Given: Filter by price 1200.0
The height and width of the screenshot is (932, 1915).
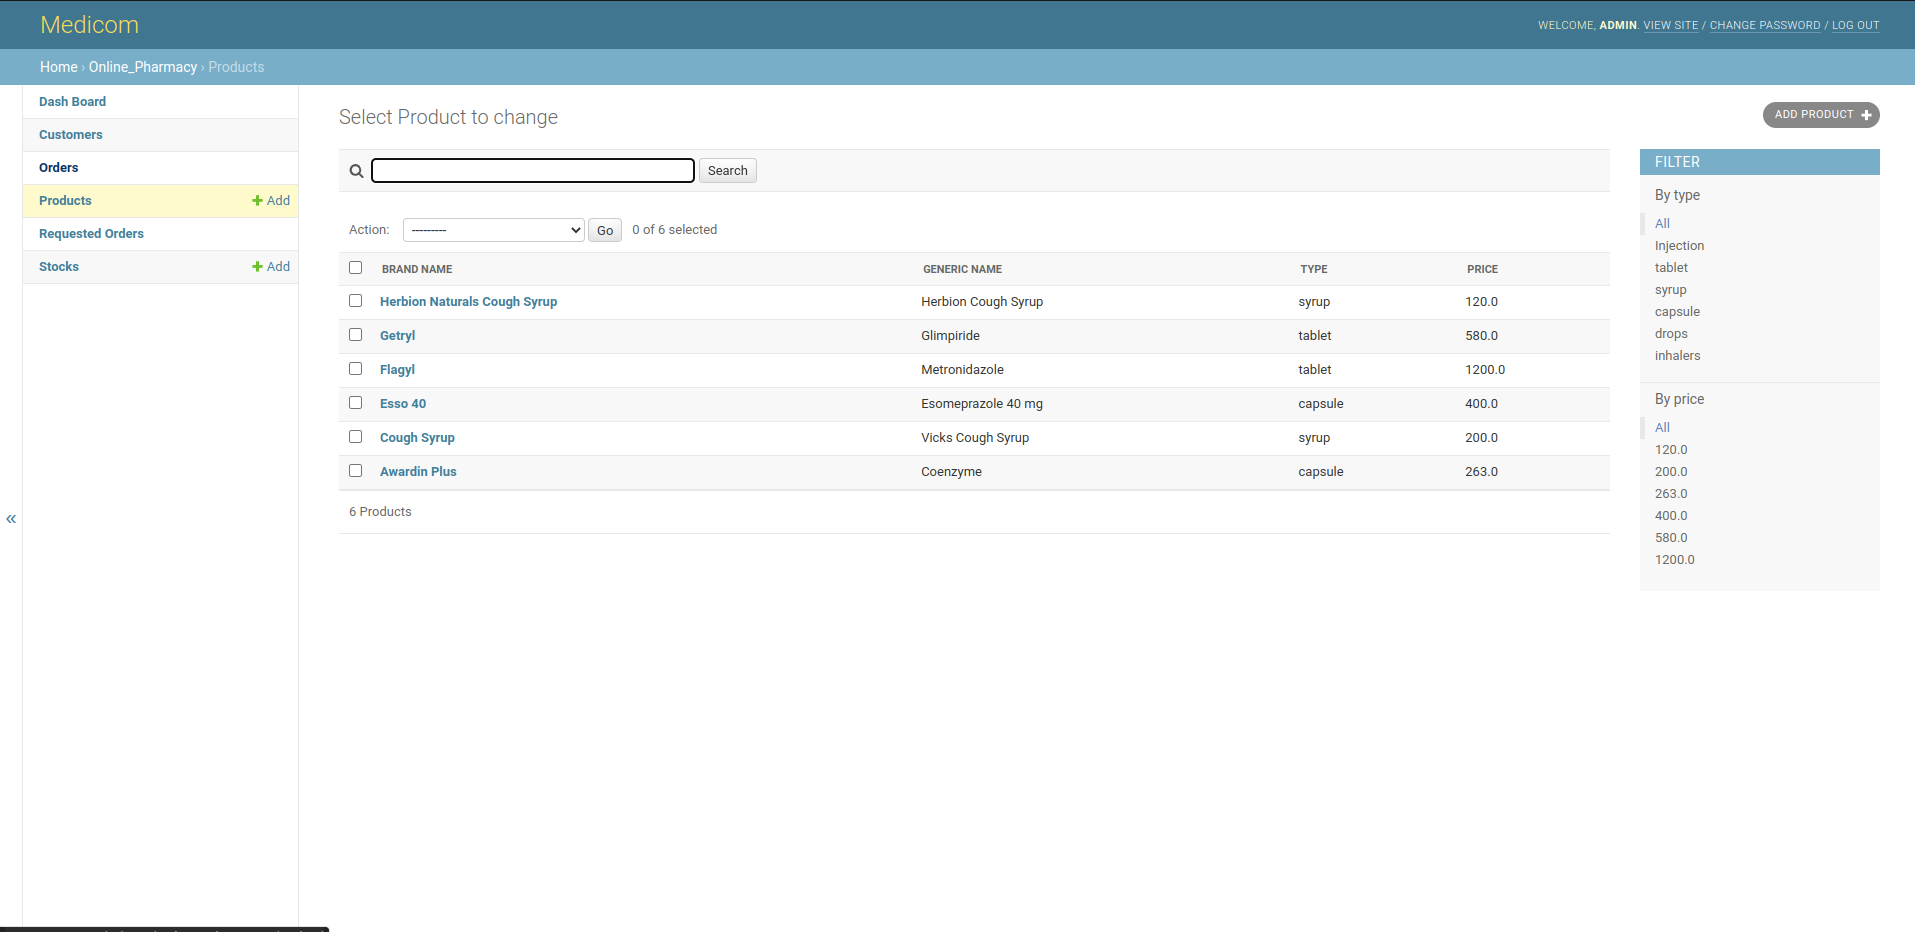Looking at the screenshot, I should click(1674, 560).
